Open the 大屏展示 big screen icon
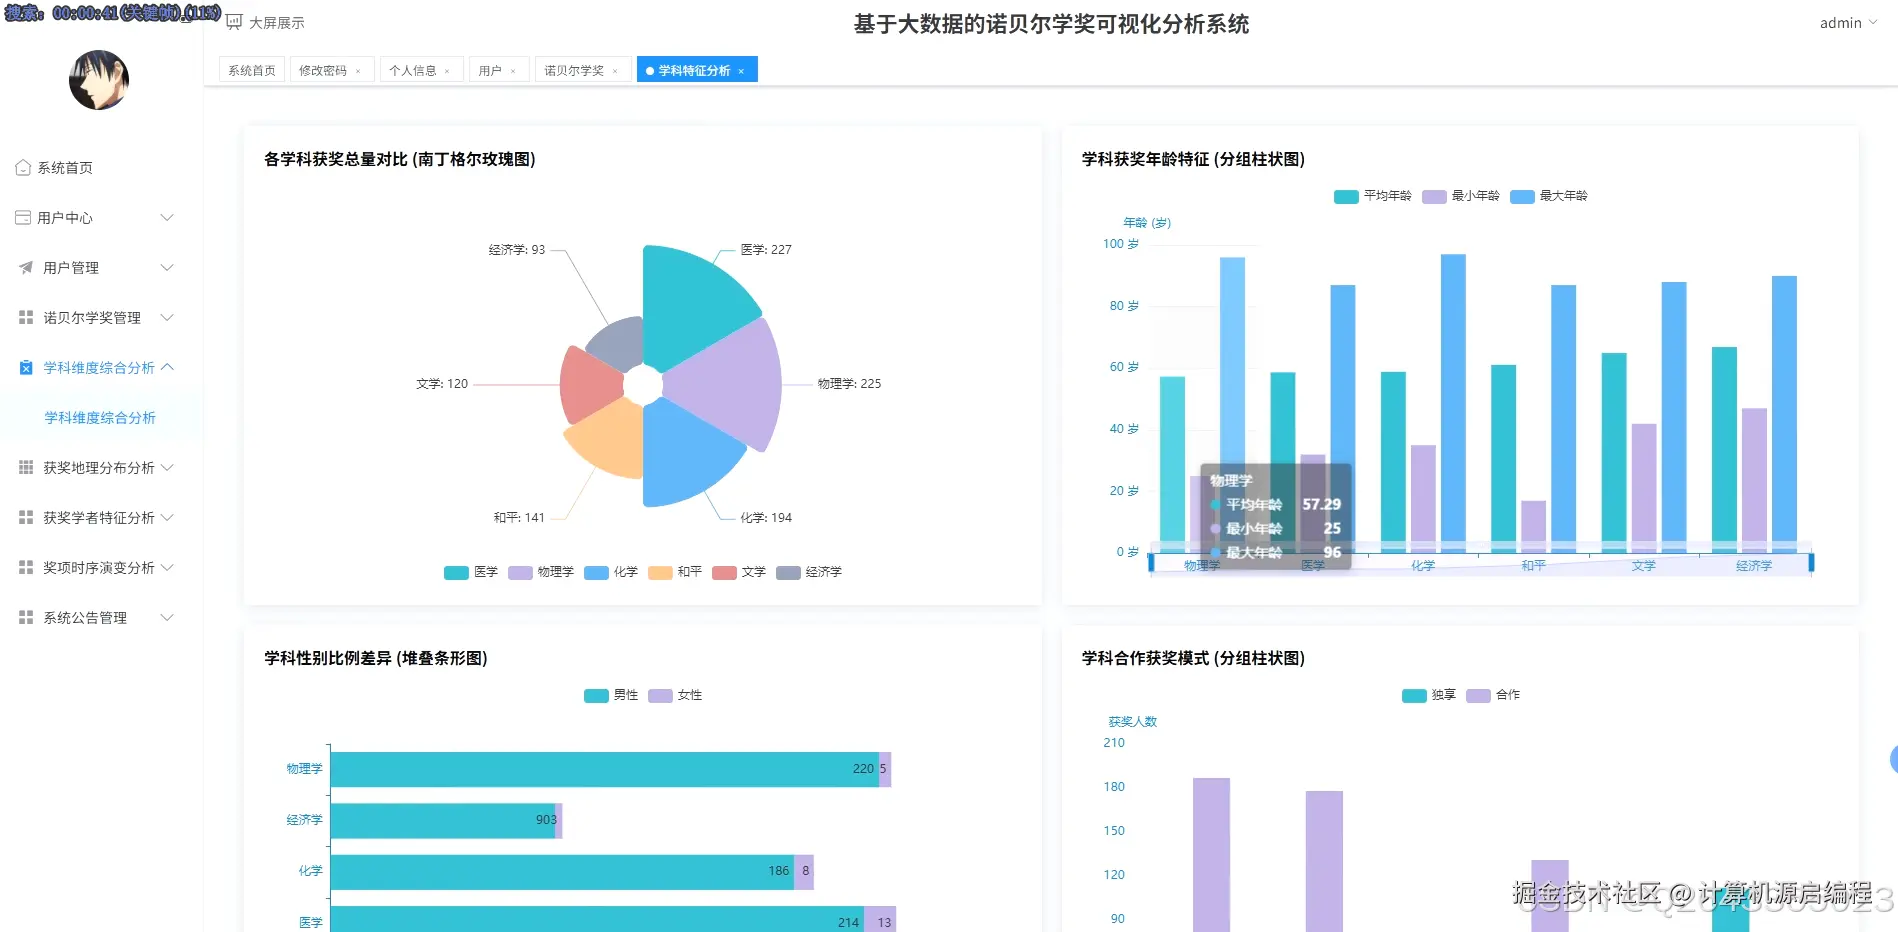Image resolution: width=1898 pixels, height=932 pixels. (234, 22)
